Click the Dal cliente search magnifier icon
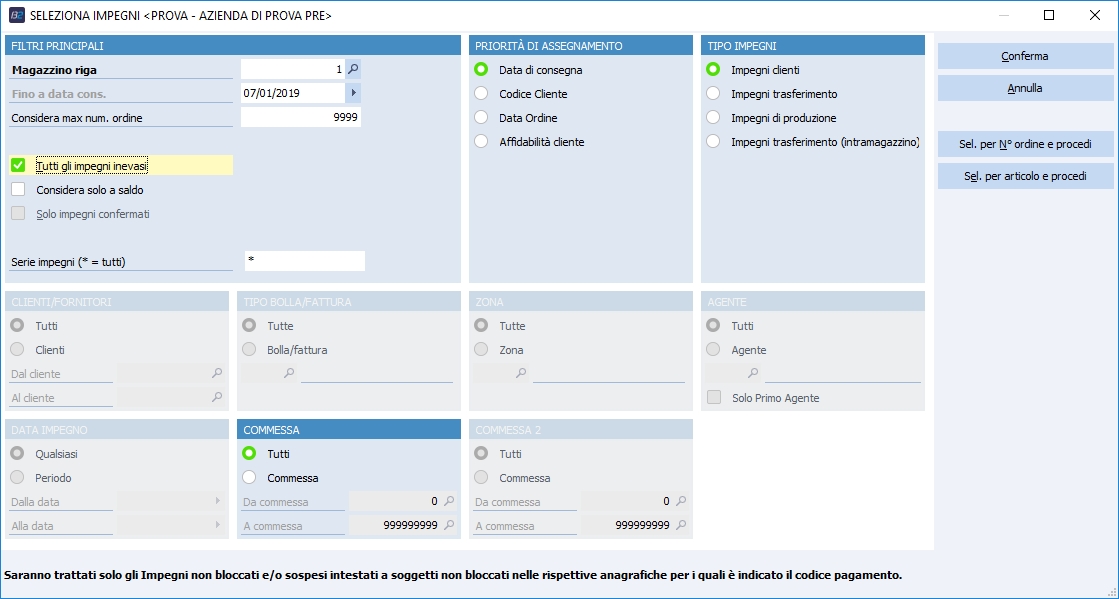This screenshot has width=1119, height=599. coord(217,373)
